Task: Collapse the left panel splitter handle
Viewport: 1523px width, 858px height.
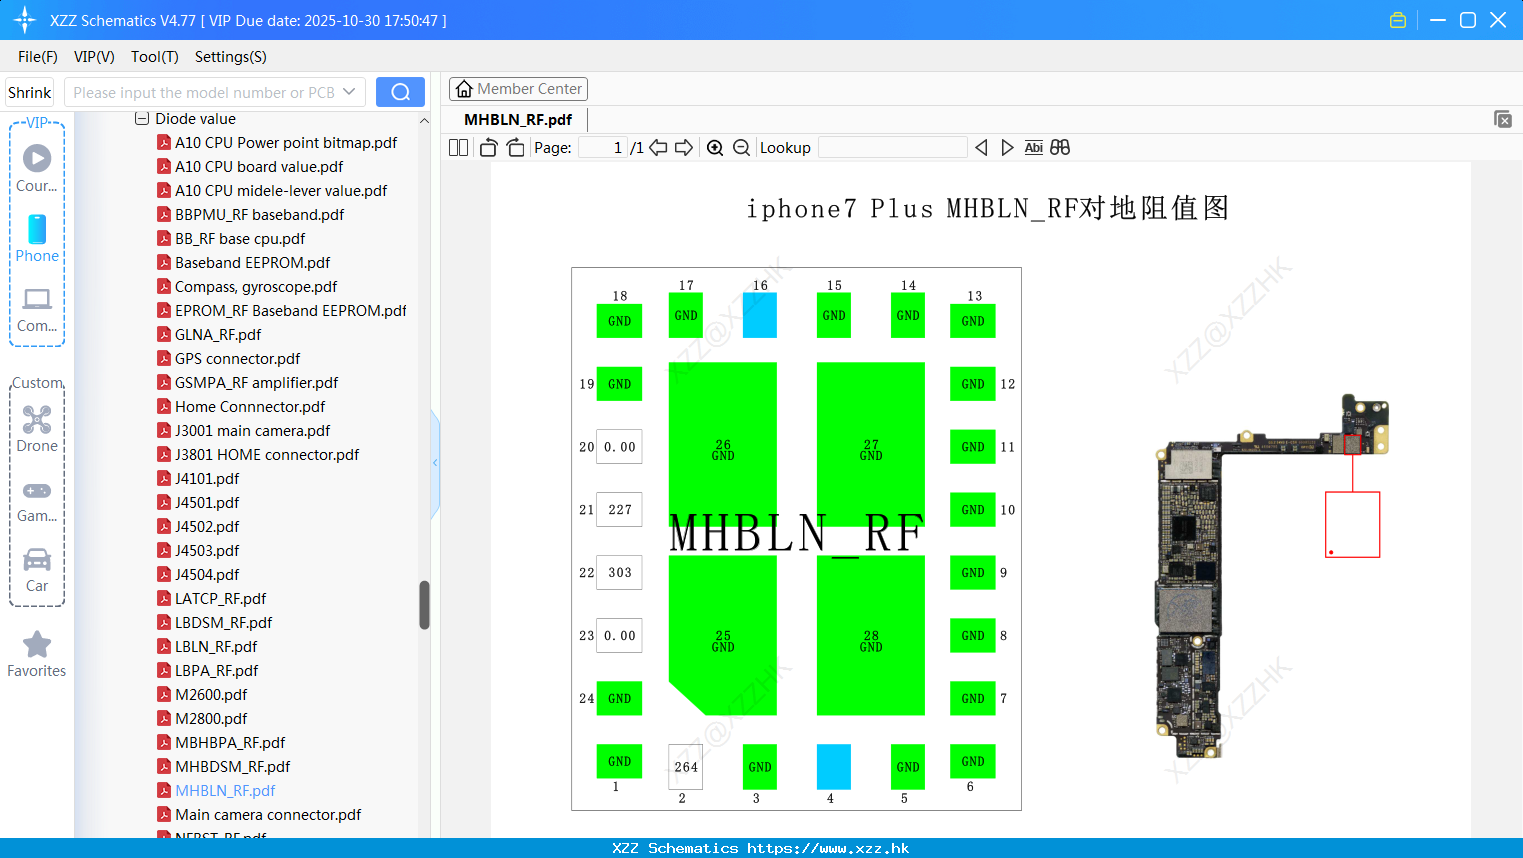Action: (x=435, y=463)
